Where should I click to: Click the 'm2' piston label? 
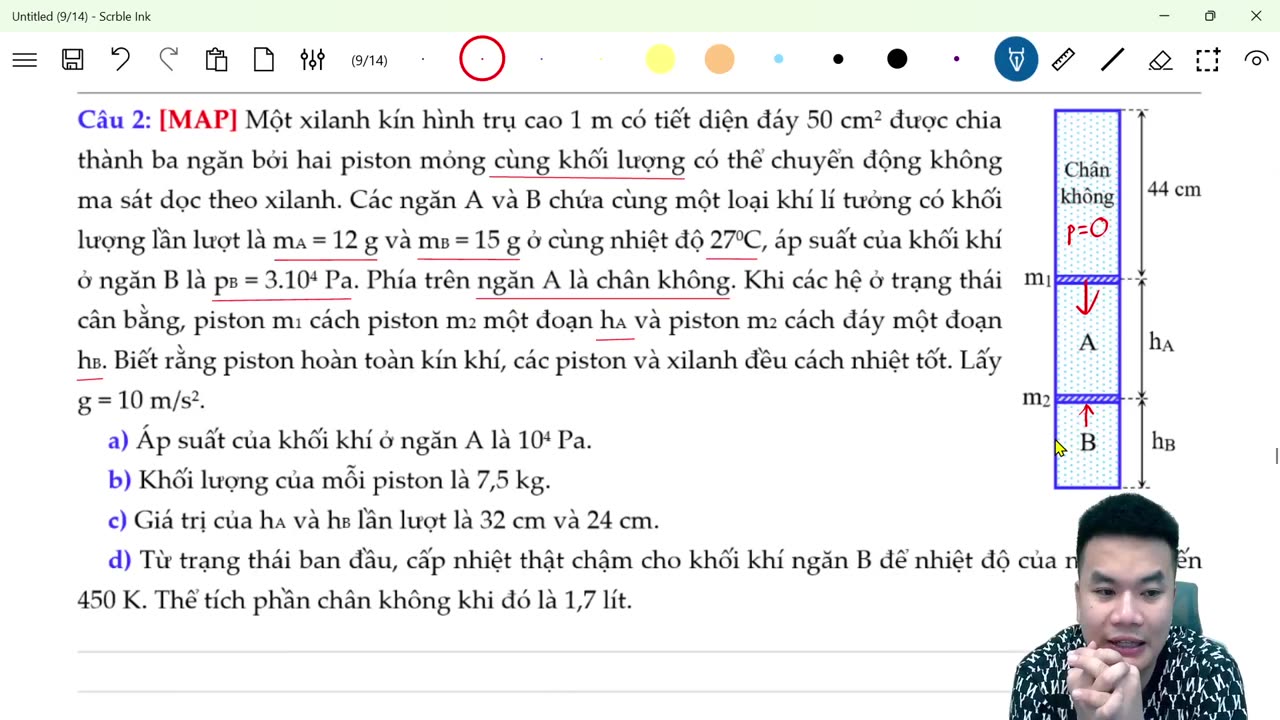point(1036,399)
